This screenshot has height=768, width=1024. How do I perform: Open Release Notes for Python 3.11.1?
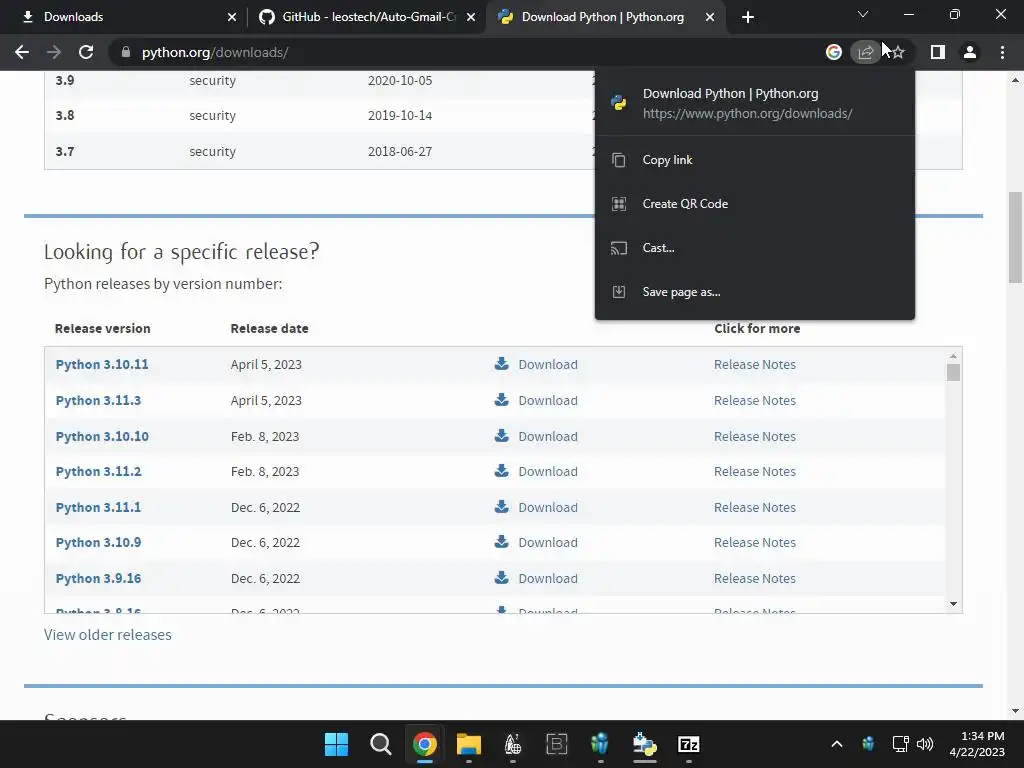755,507
